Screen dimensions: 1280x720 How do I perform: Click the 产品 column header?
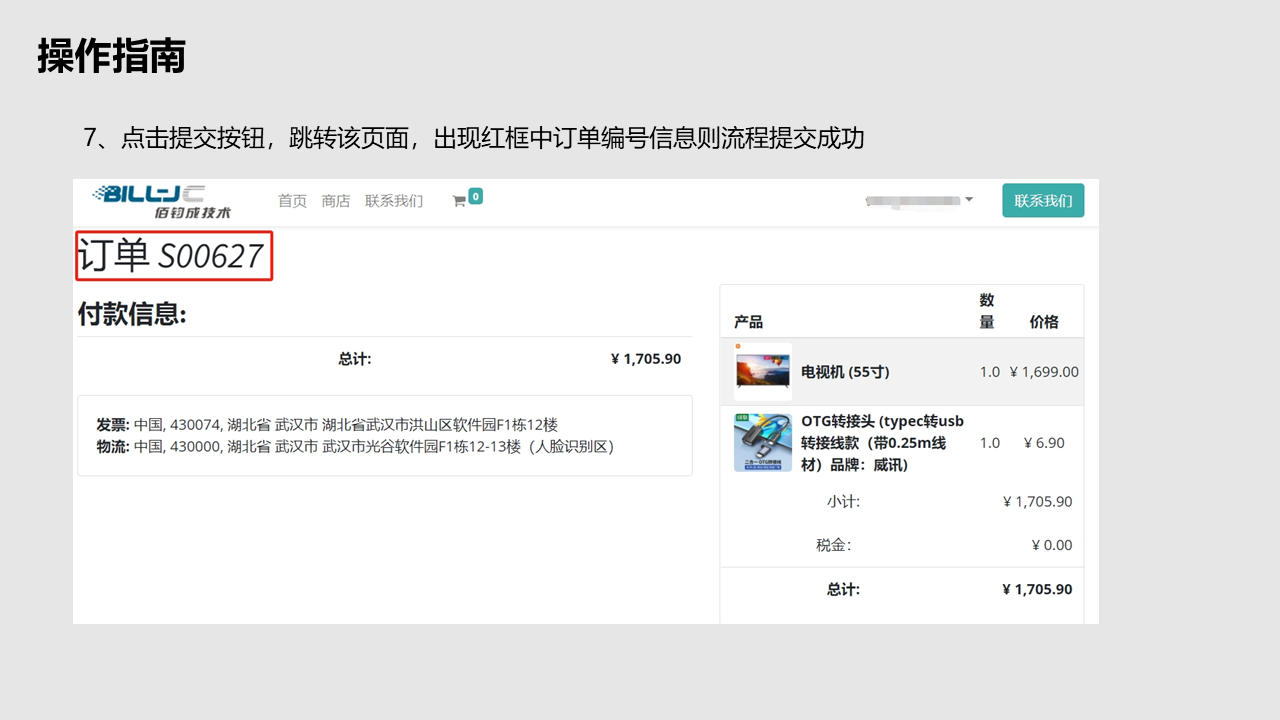coord(748,322)
